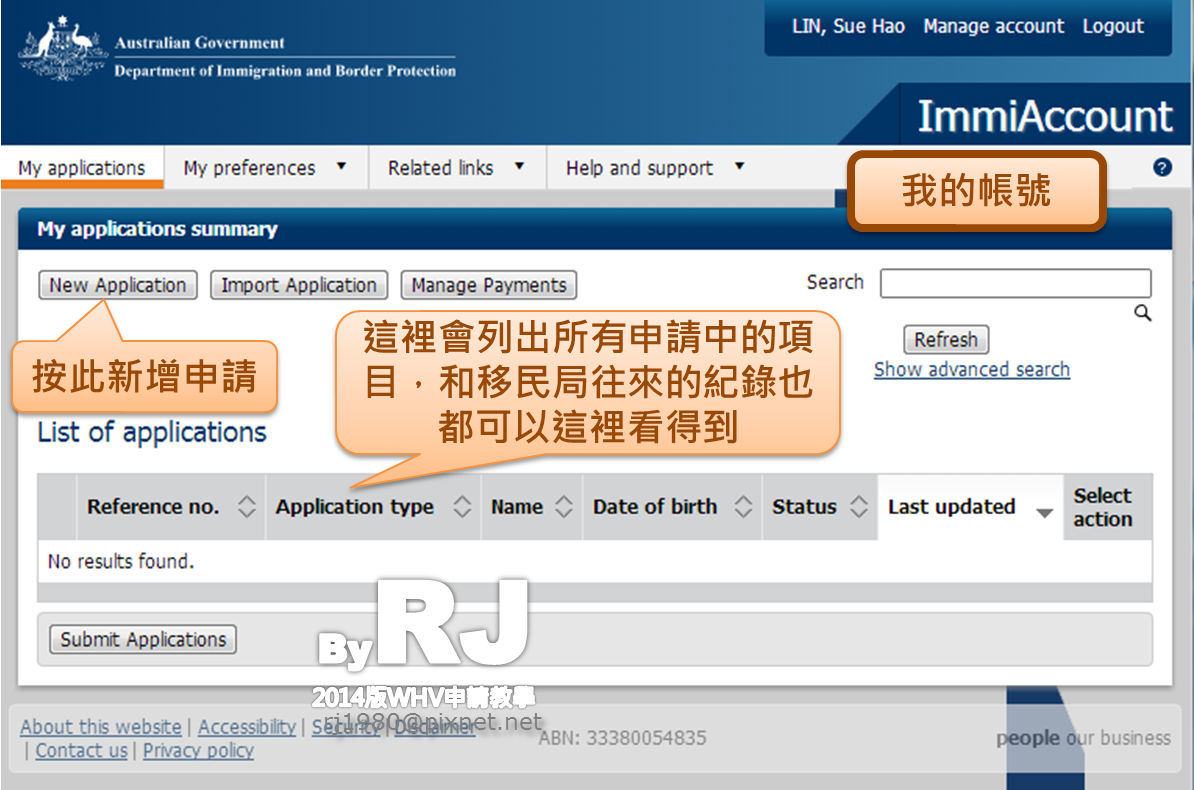Image resolution: width=1194 pixels, height=790 pixels.
Task: Open the Related links menu
Action: tap(457, 168)
